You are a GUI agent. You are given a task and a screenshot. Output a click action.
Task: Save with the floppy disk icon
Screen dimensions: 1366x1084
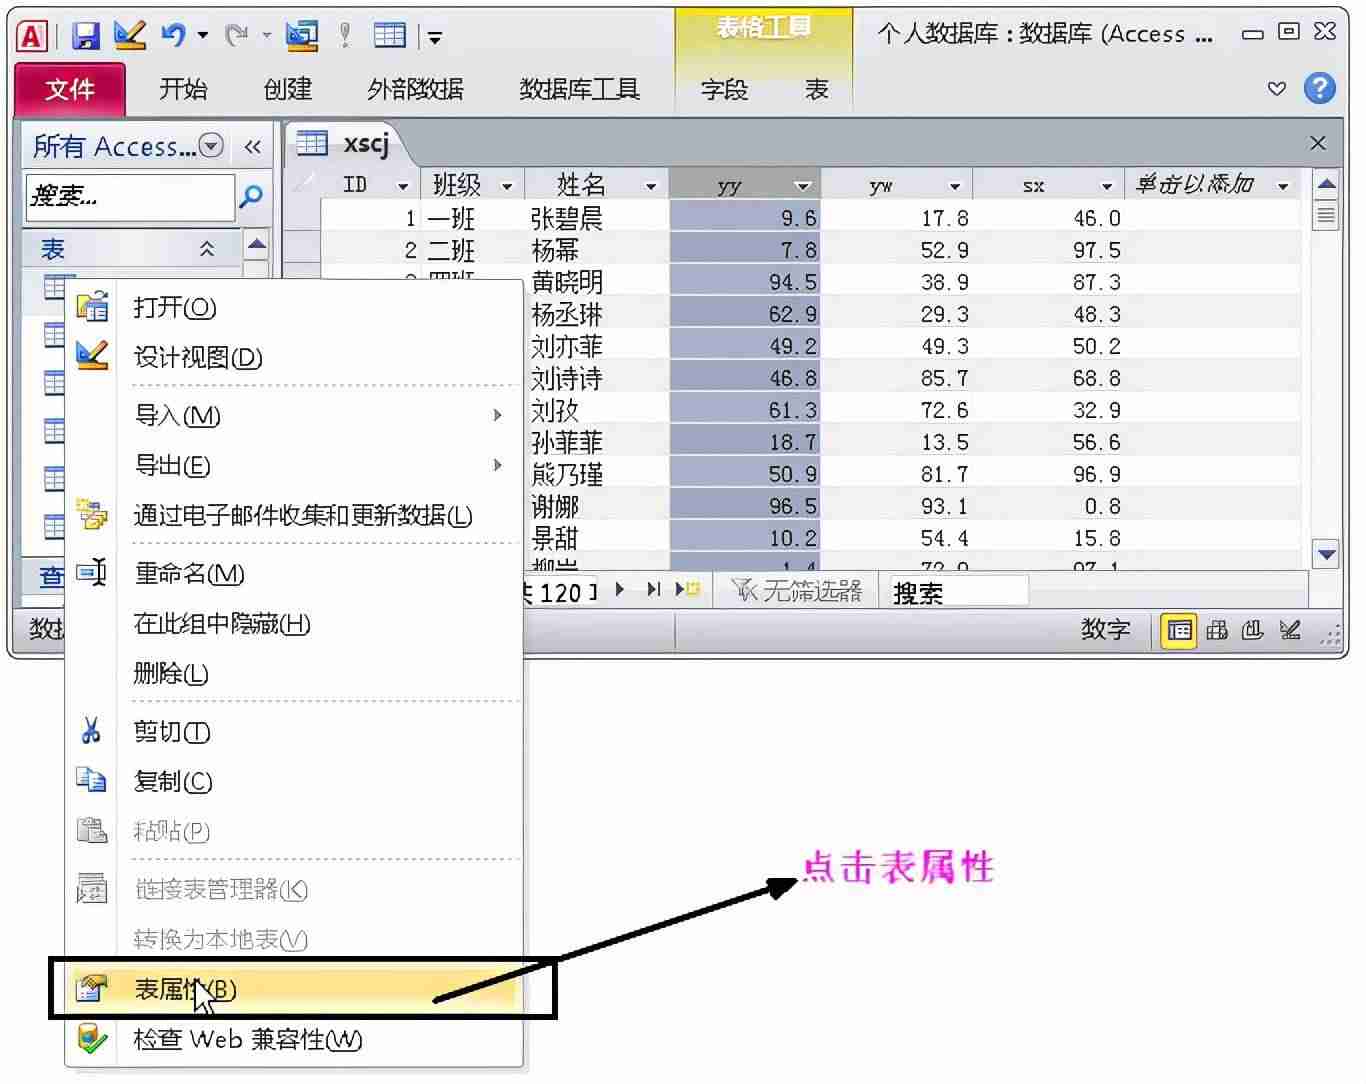pos(87,37)
